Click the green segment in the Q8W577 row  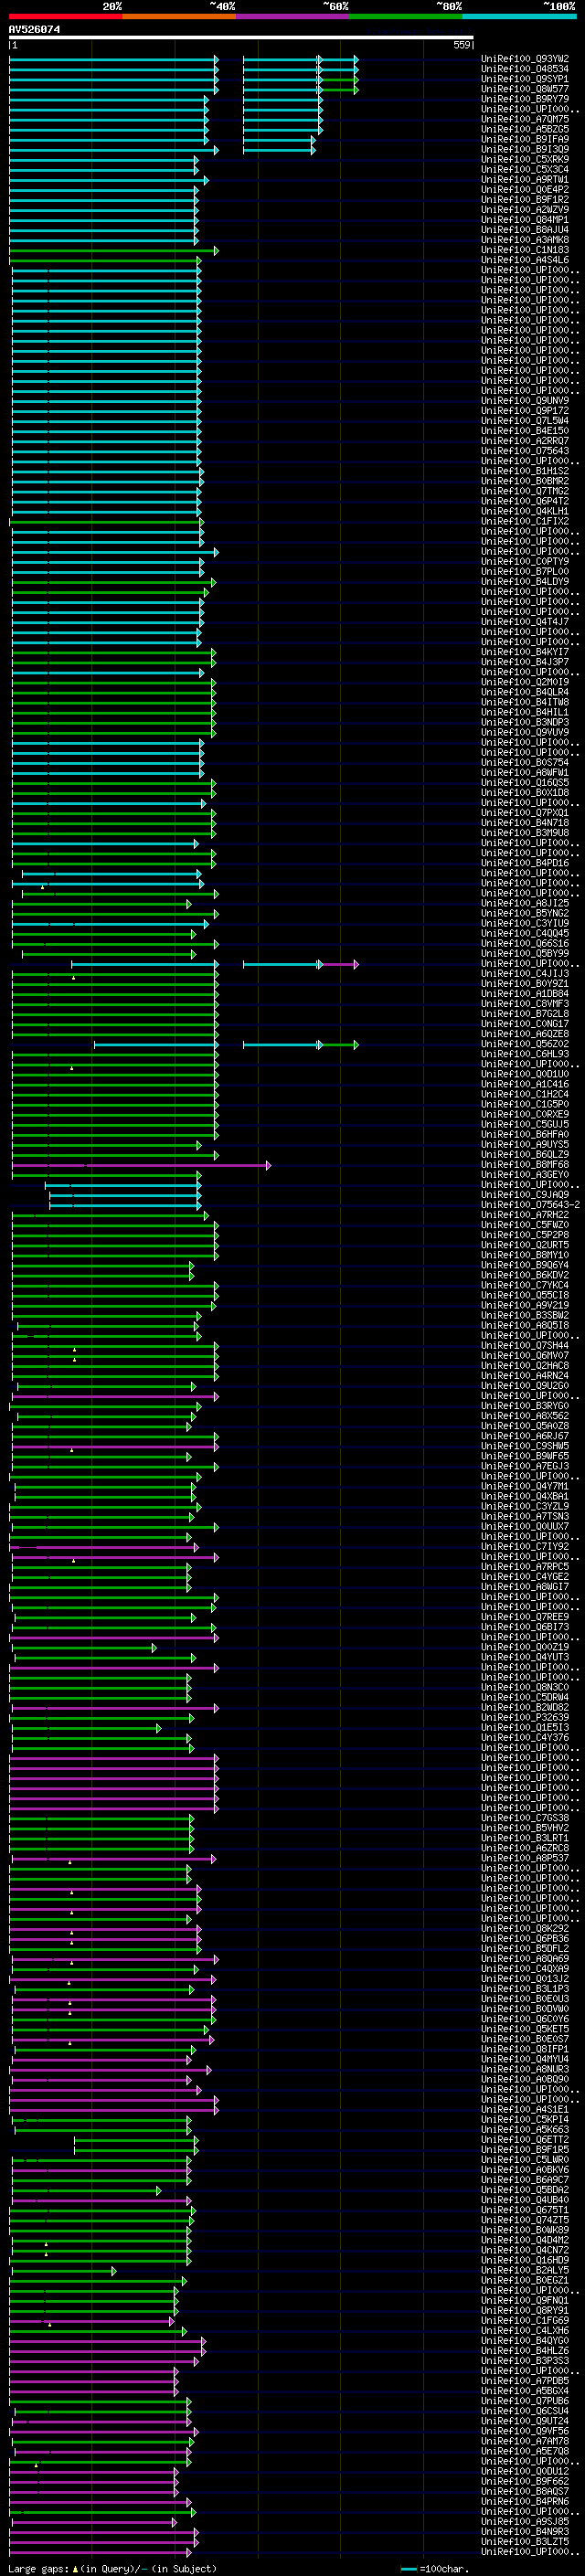point(339,90)
